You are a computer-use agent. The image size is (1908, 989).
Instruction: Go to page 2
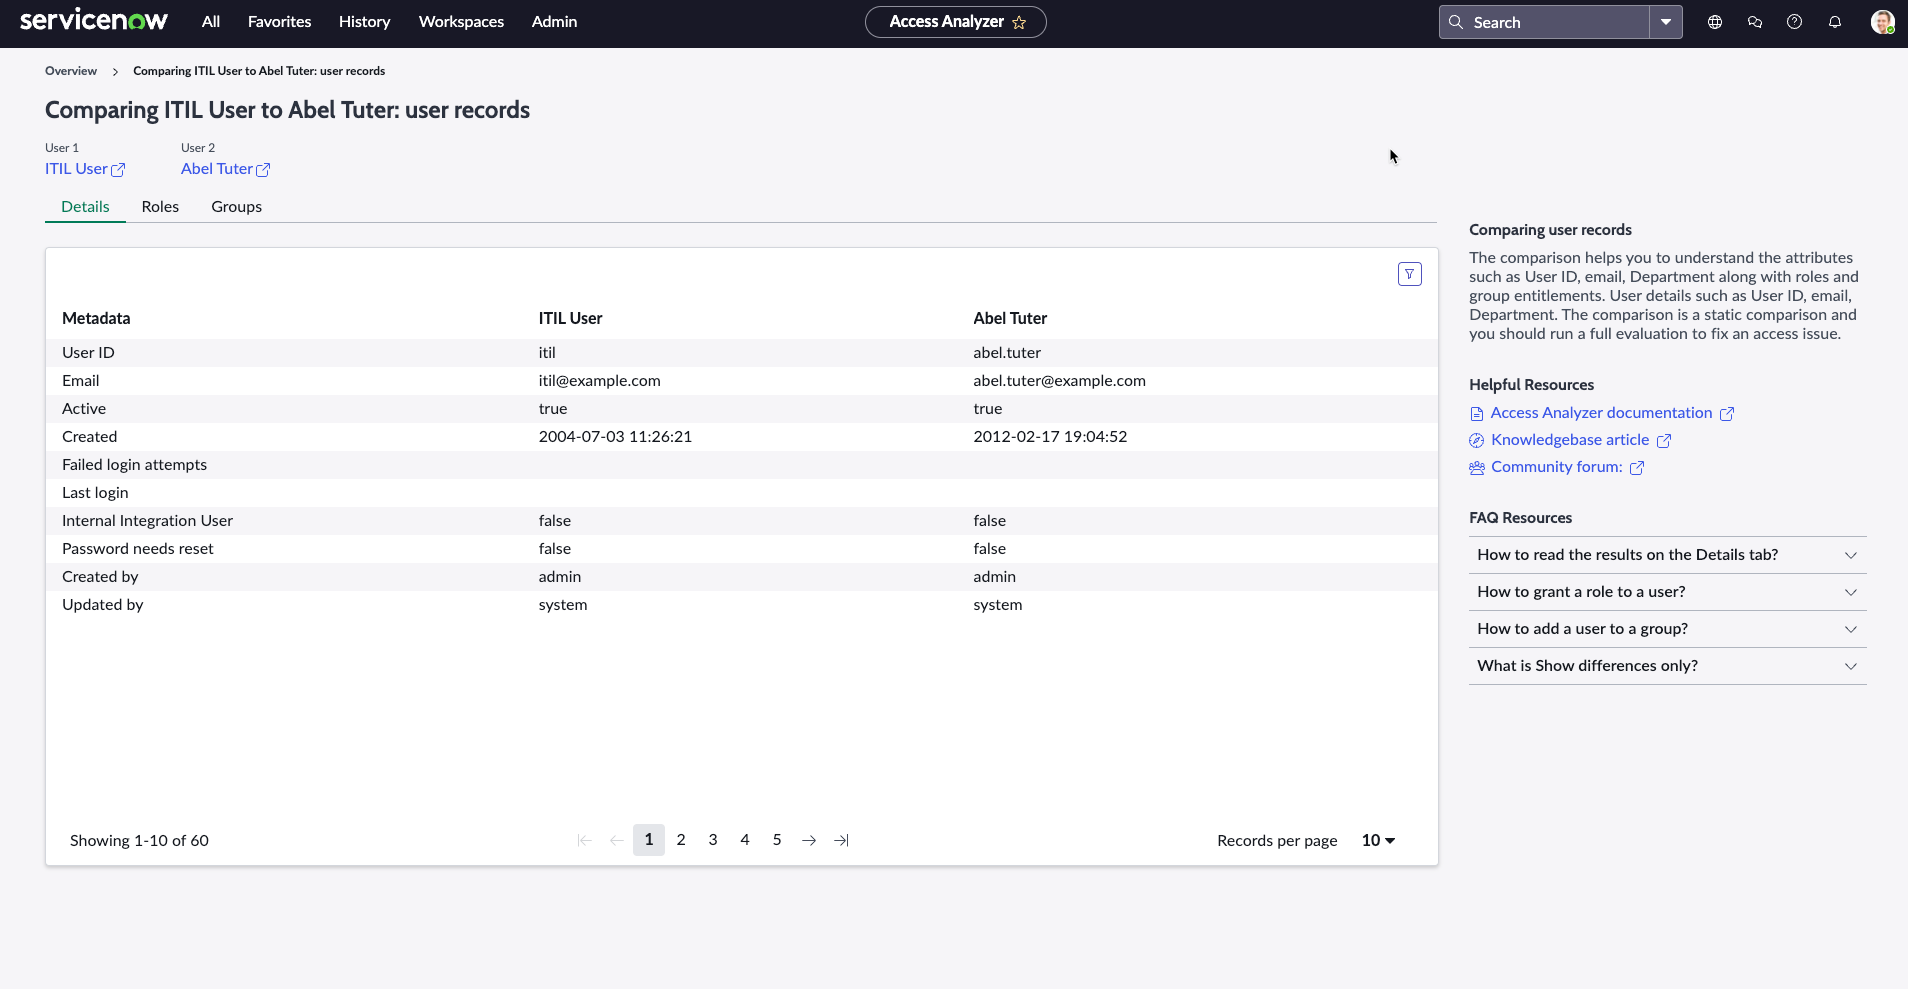[x=681, y=840]
